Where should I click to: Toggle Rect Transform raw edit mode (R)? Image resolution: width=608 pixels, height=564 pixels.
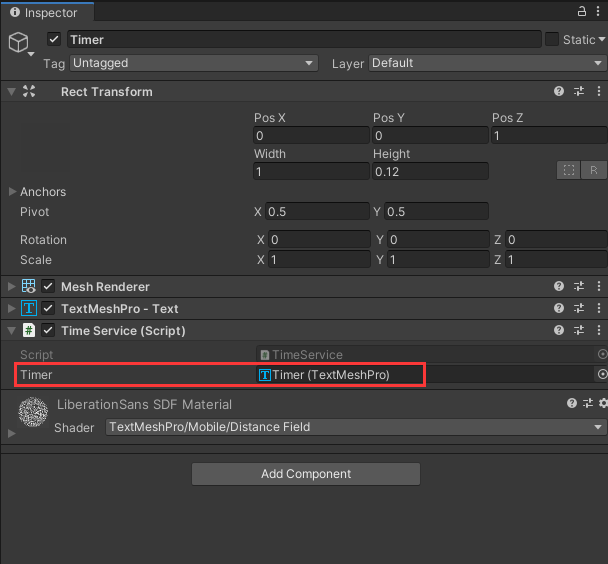(594, 170)
